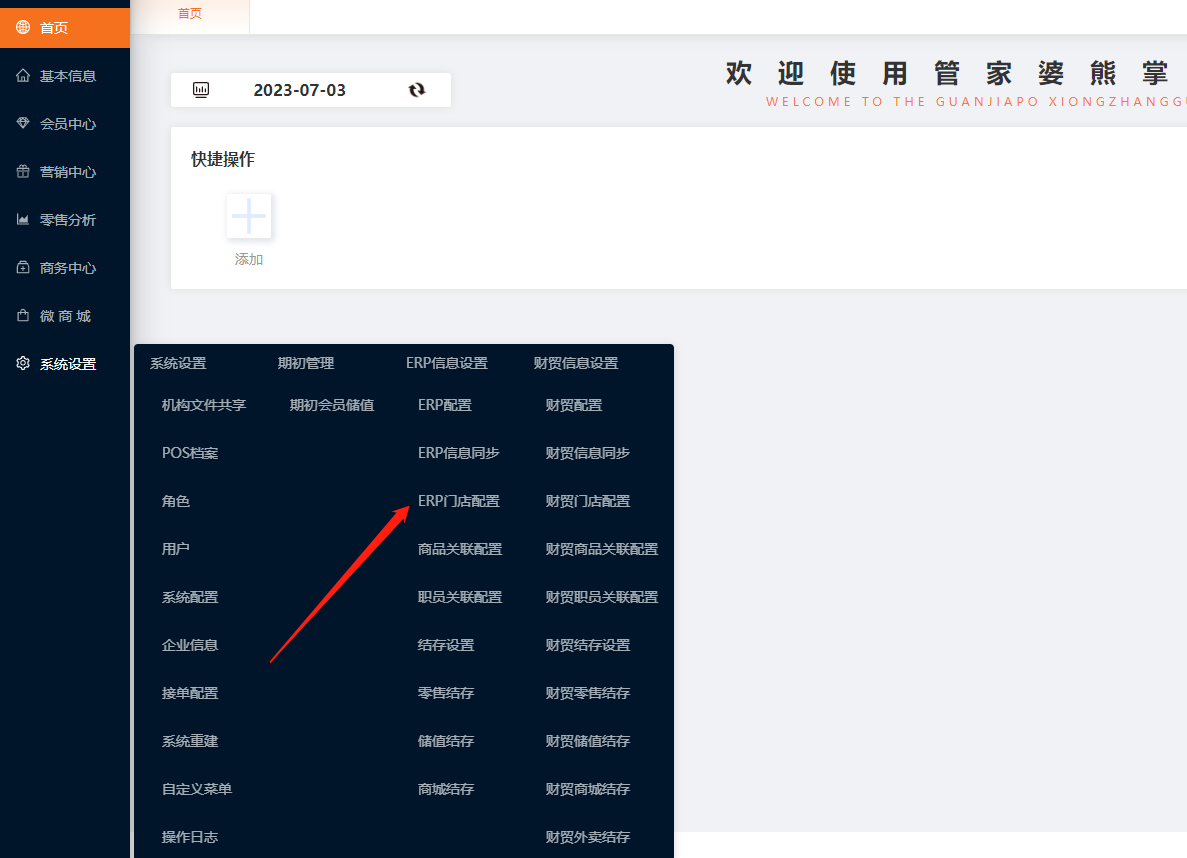Open 零售结存 under ERP信息设置

(x=446, y=692)
